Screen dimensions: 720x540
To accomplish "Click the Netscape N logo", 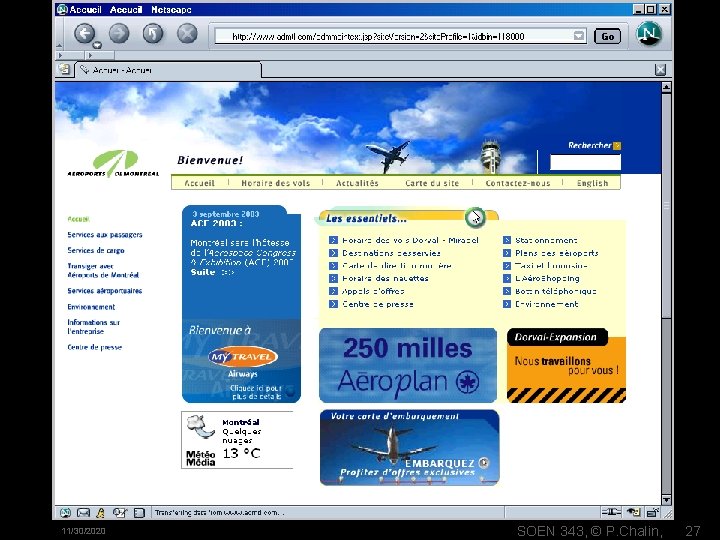I will point(649,34).
